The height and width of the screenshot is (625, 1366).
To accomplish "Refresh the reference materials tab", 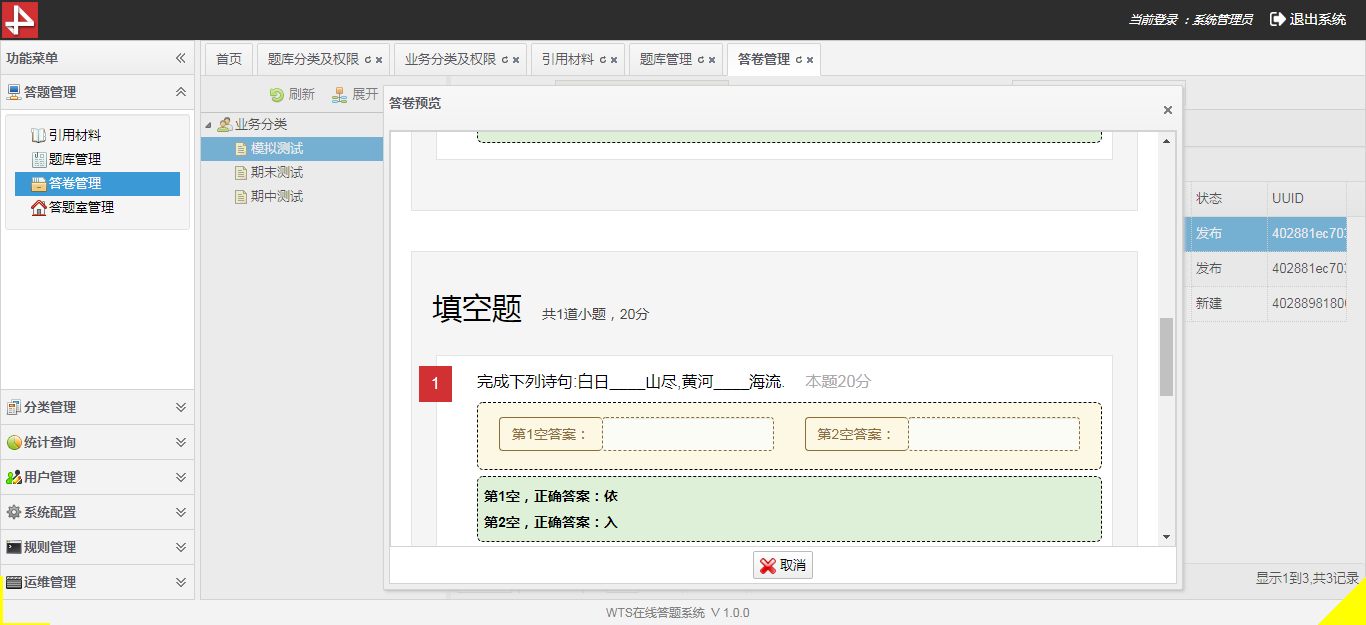I will pyautogui.click(x=603, y=60).
